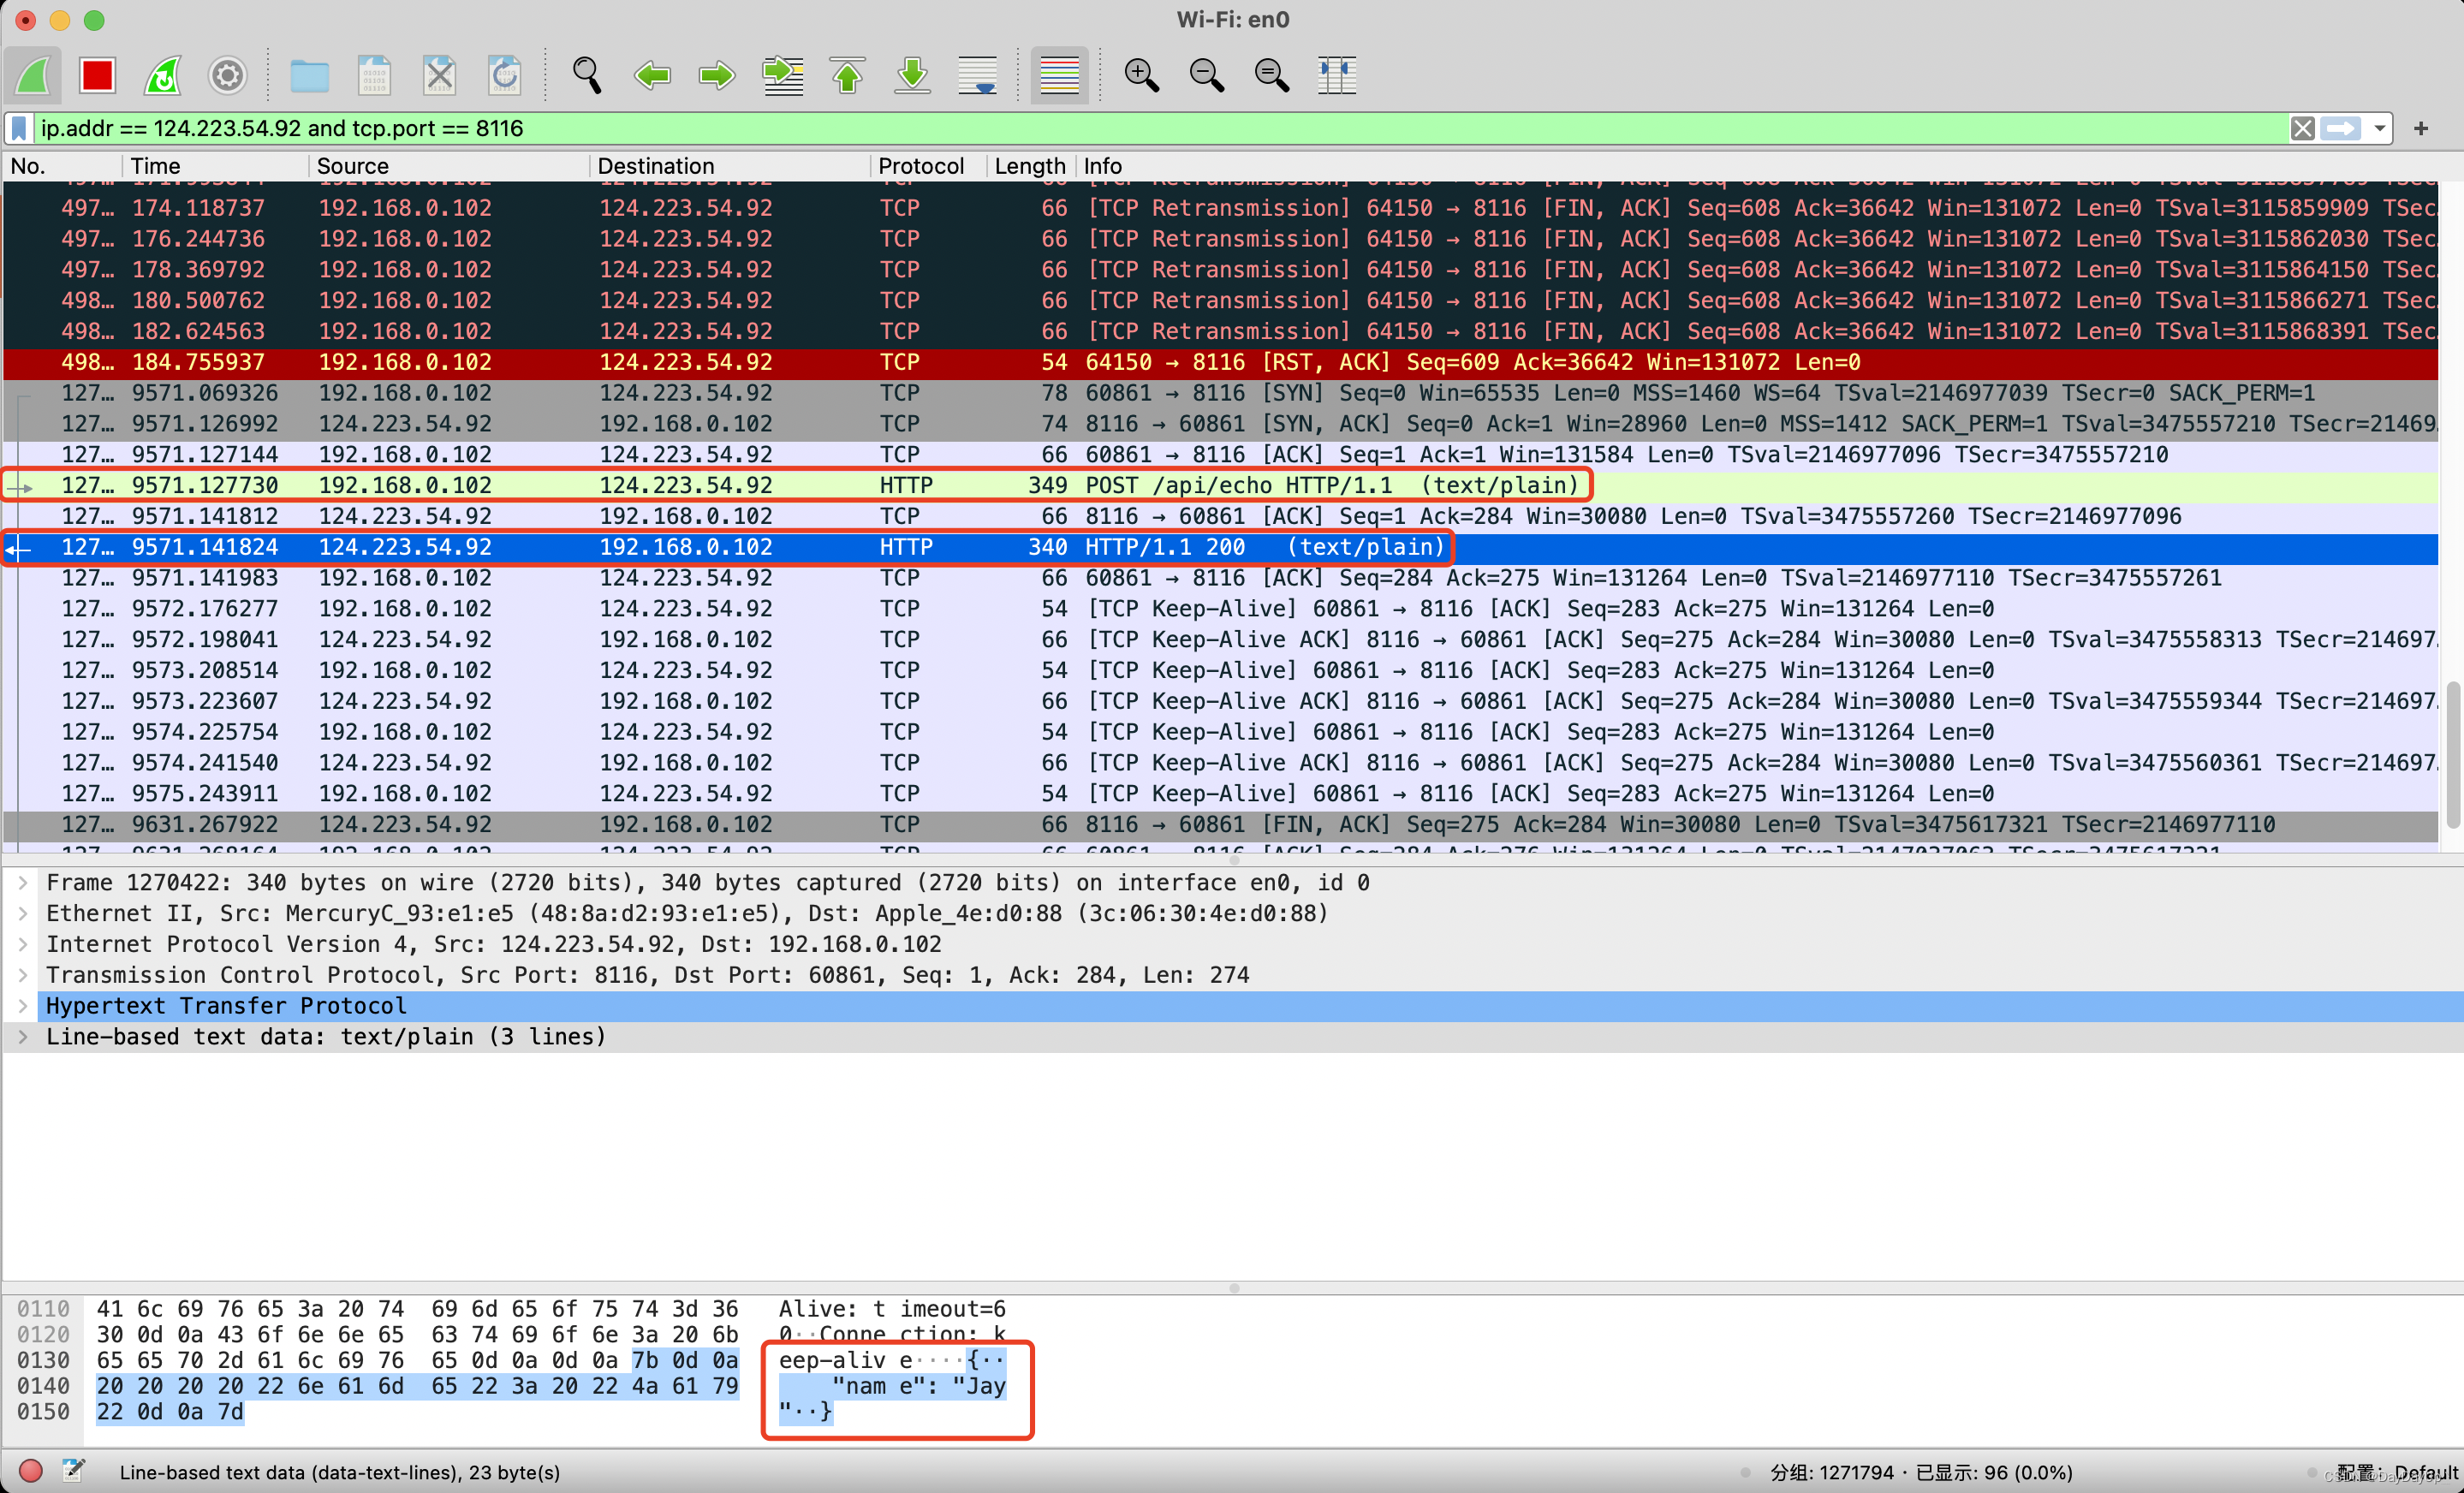The height and width of the screenshot is (1493, 2464).
Task: Clear the display filter with X
Action: 2302,128
